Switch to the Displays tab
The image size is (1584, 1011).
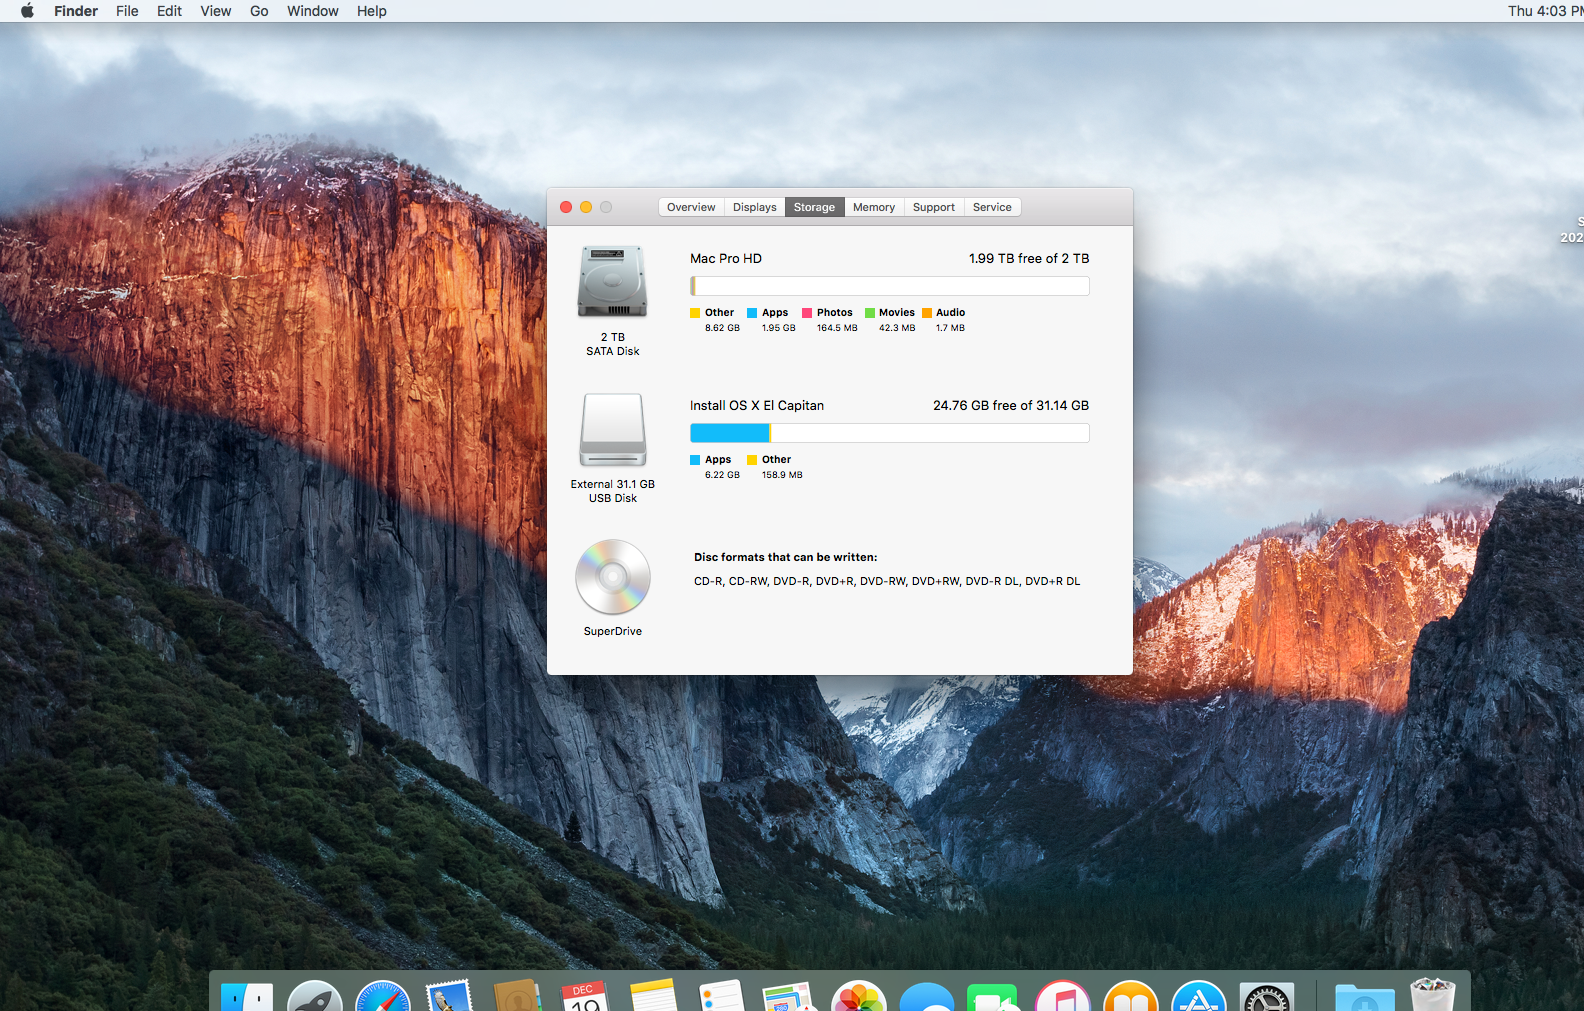pos(754,207)
